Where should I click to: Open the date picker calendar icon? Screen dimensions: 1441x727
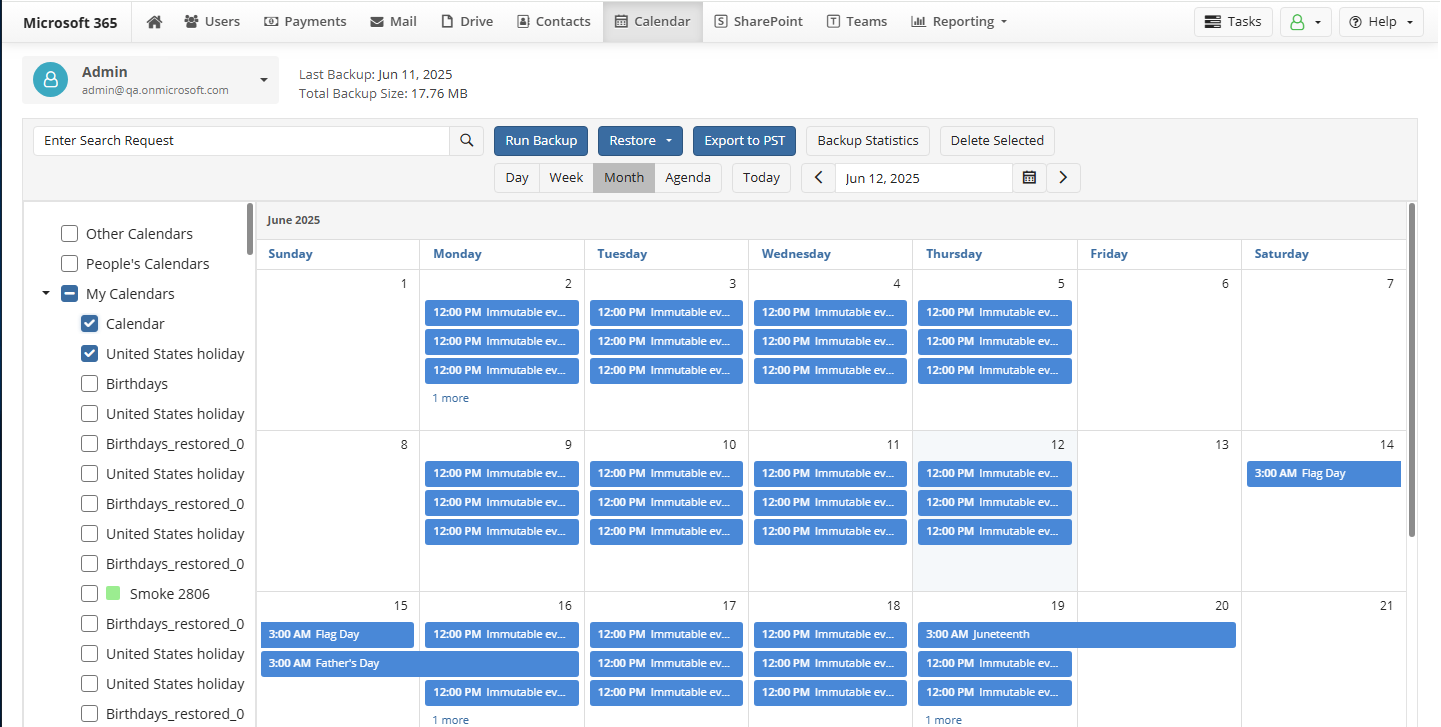pos(1029,178)
